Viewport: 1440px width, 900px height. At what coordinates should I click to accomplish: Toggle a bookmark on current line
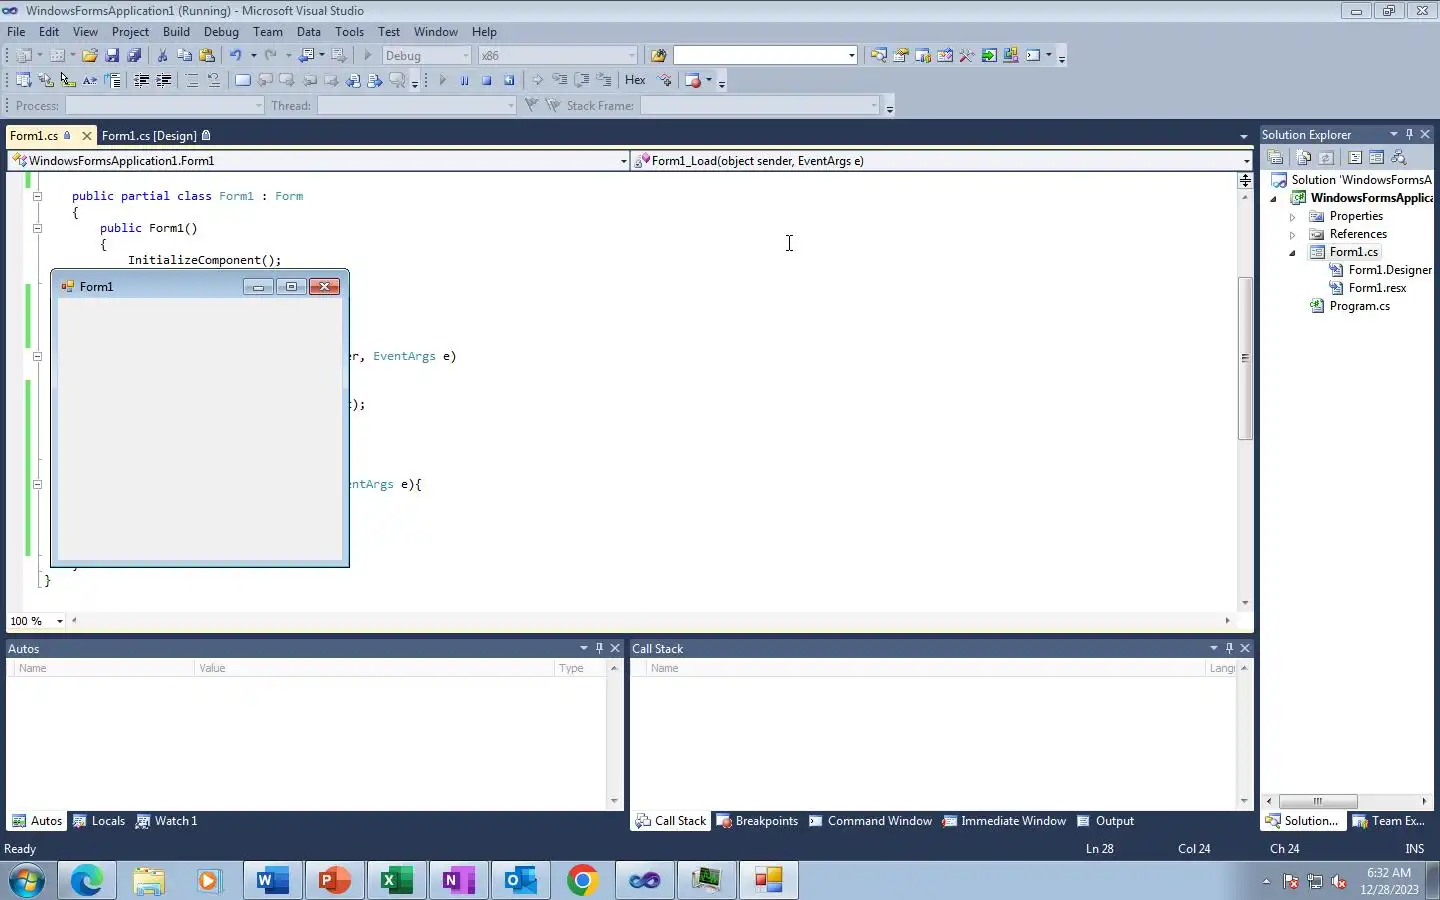243,80
